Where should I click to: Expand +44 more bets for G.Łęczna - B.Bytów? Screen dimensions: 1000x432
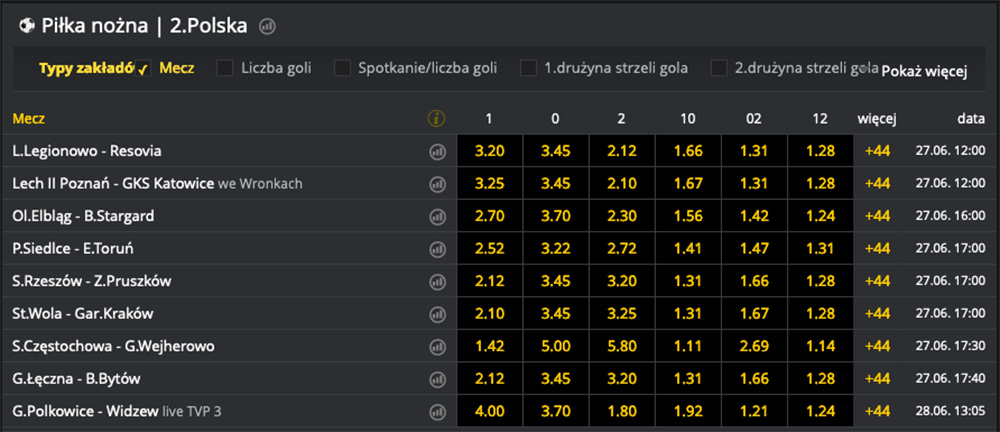(x=877, y=378)
